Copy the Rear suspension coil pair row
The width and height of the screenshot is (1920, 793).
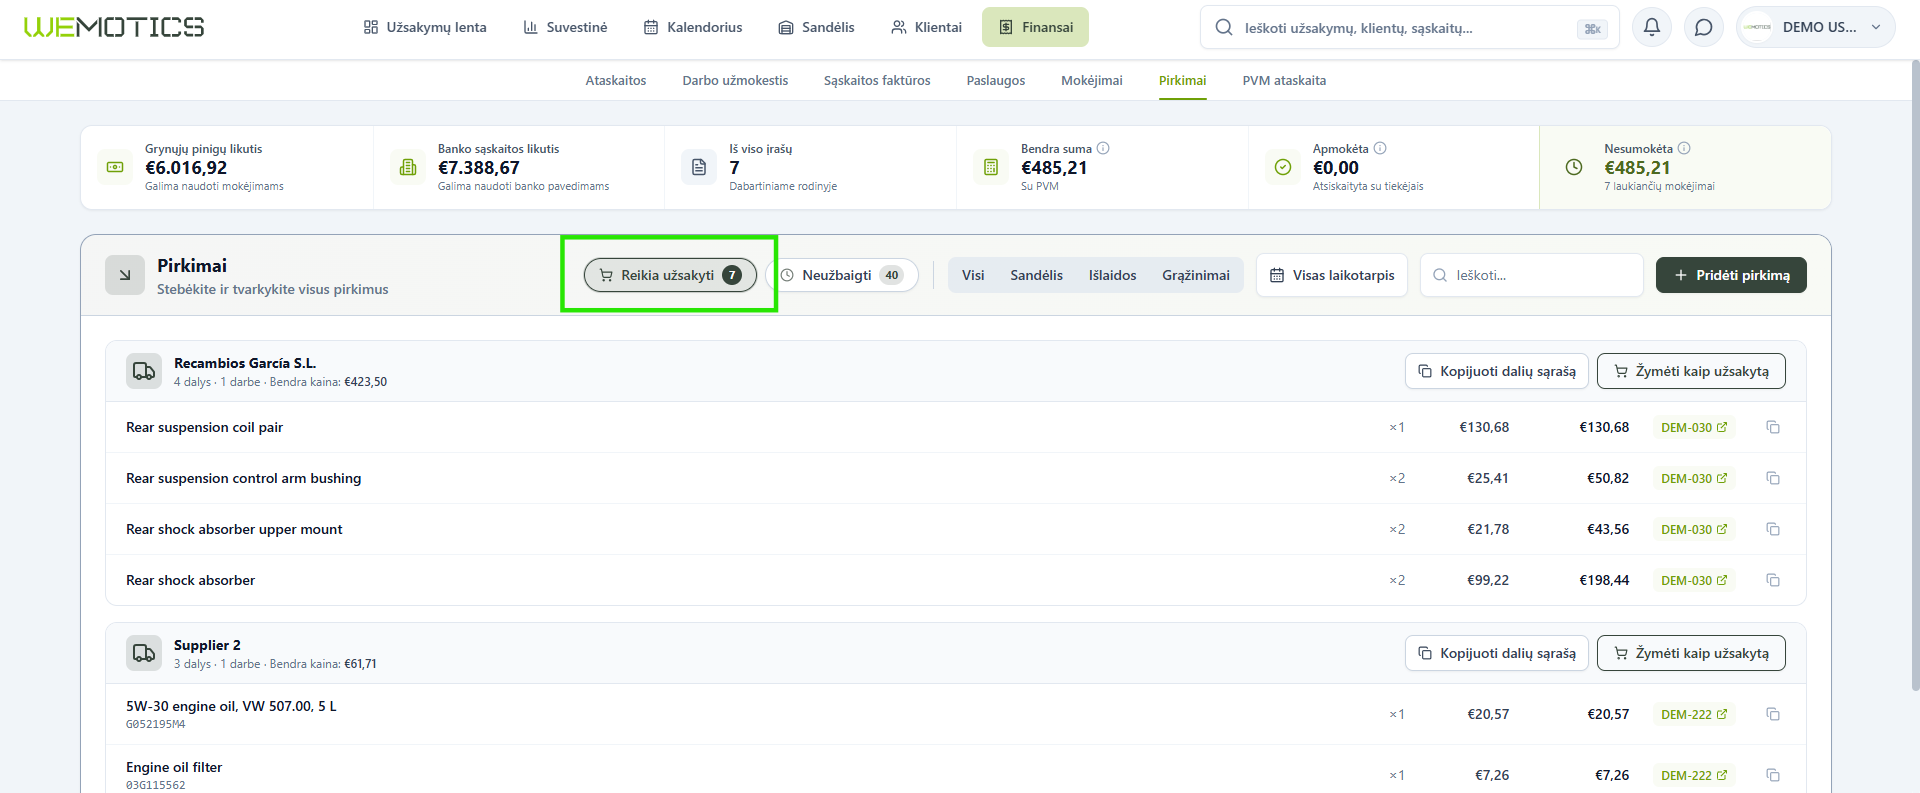coord(1773,427)
